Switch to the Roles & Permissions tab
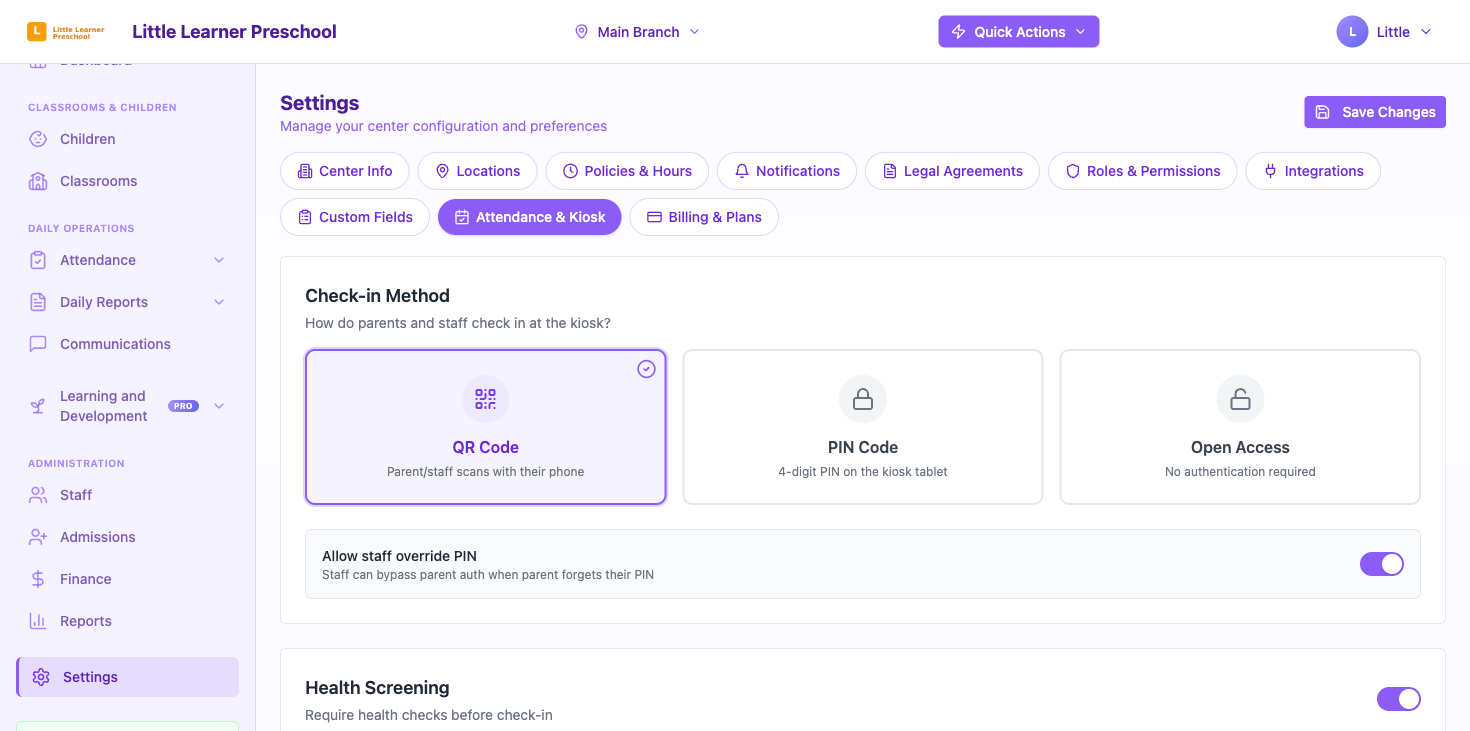The image size is (1470, 731). pos(1143,171)
